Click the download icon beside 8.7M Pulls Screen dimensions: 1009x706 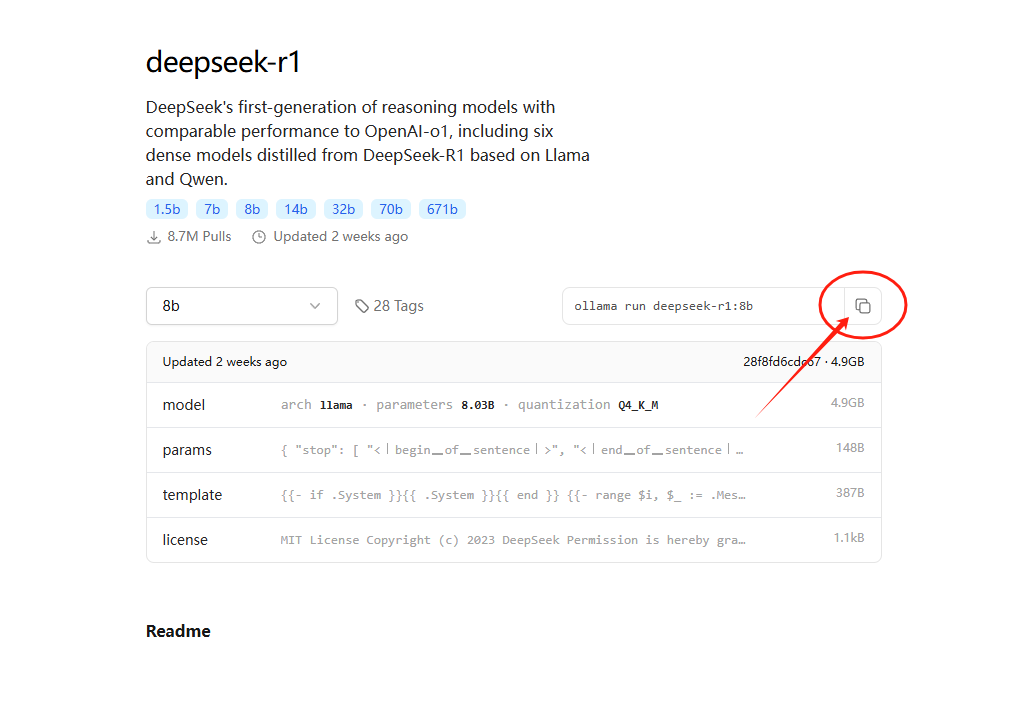click(154, 237)
